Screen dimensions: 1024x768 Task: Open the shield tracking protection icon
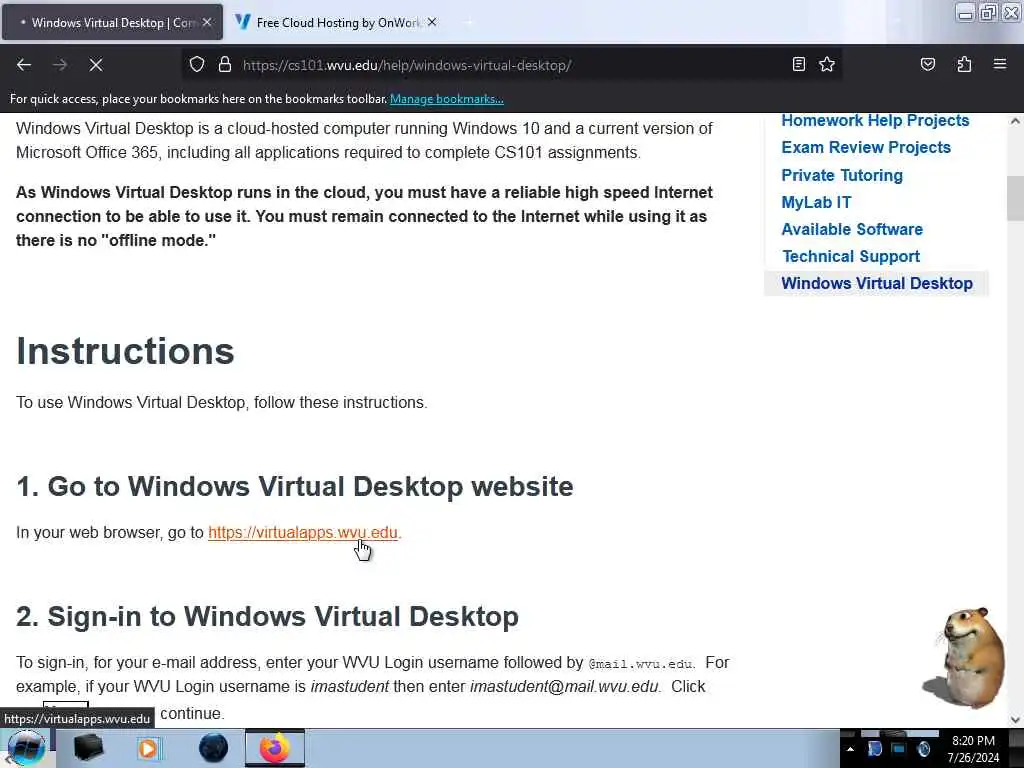[197, 65]
